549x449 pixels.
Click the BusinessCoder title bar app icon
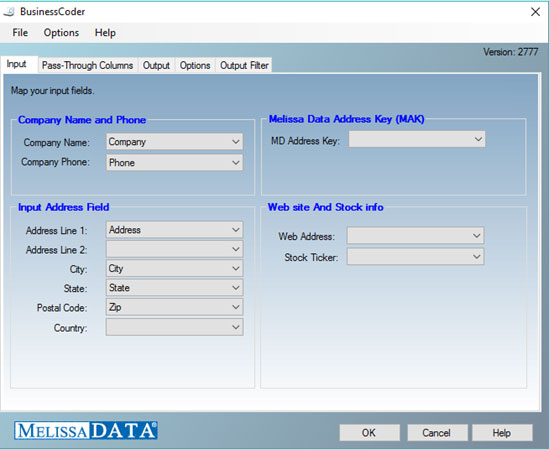coord(9,12)
